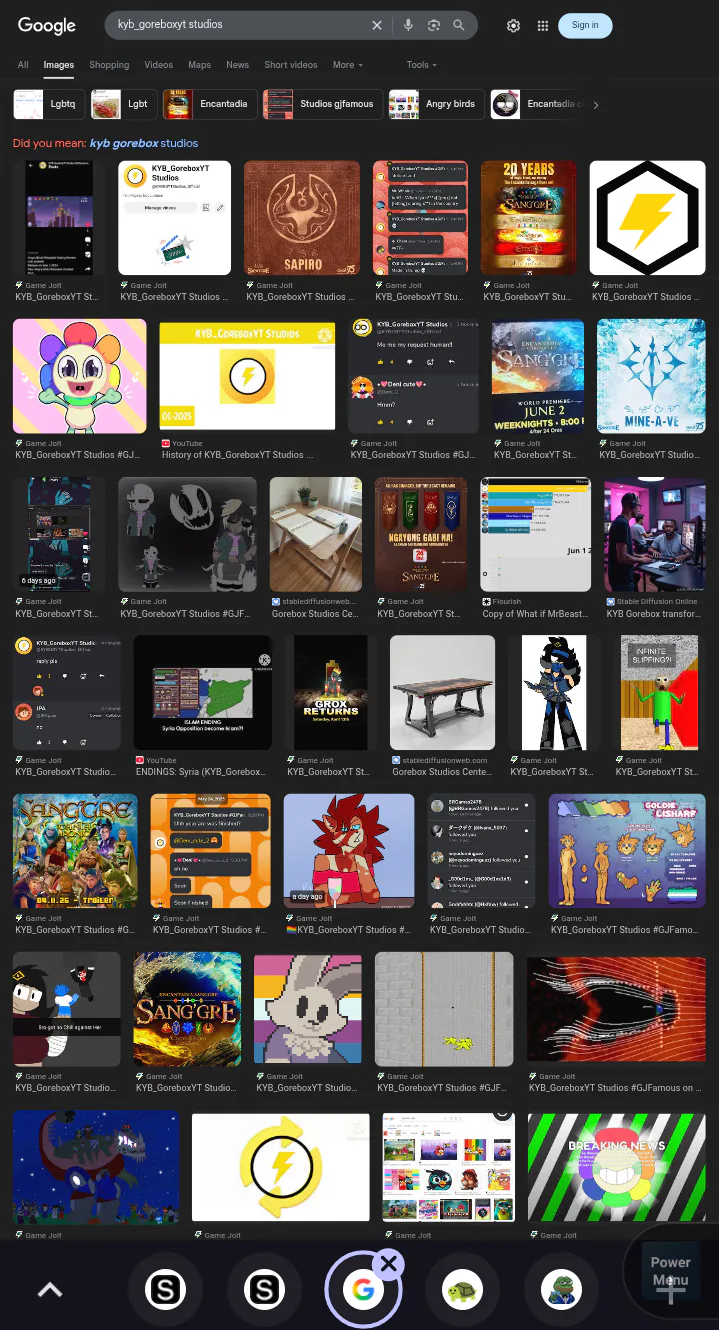719x1330 pixels.
Task: Expand the More dropdown menu
Action: point(348,65)
